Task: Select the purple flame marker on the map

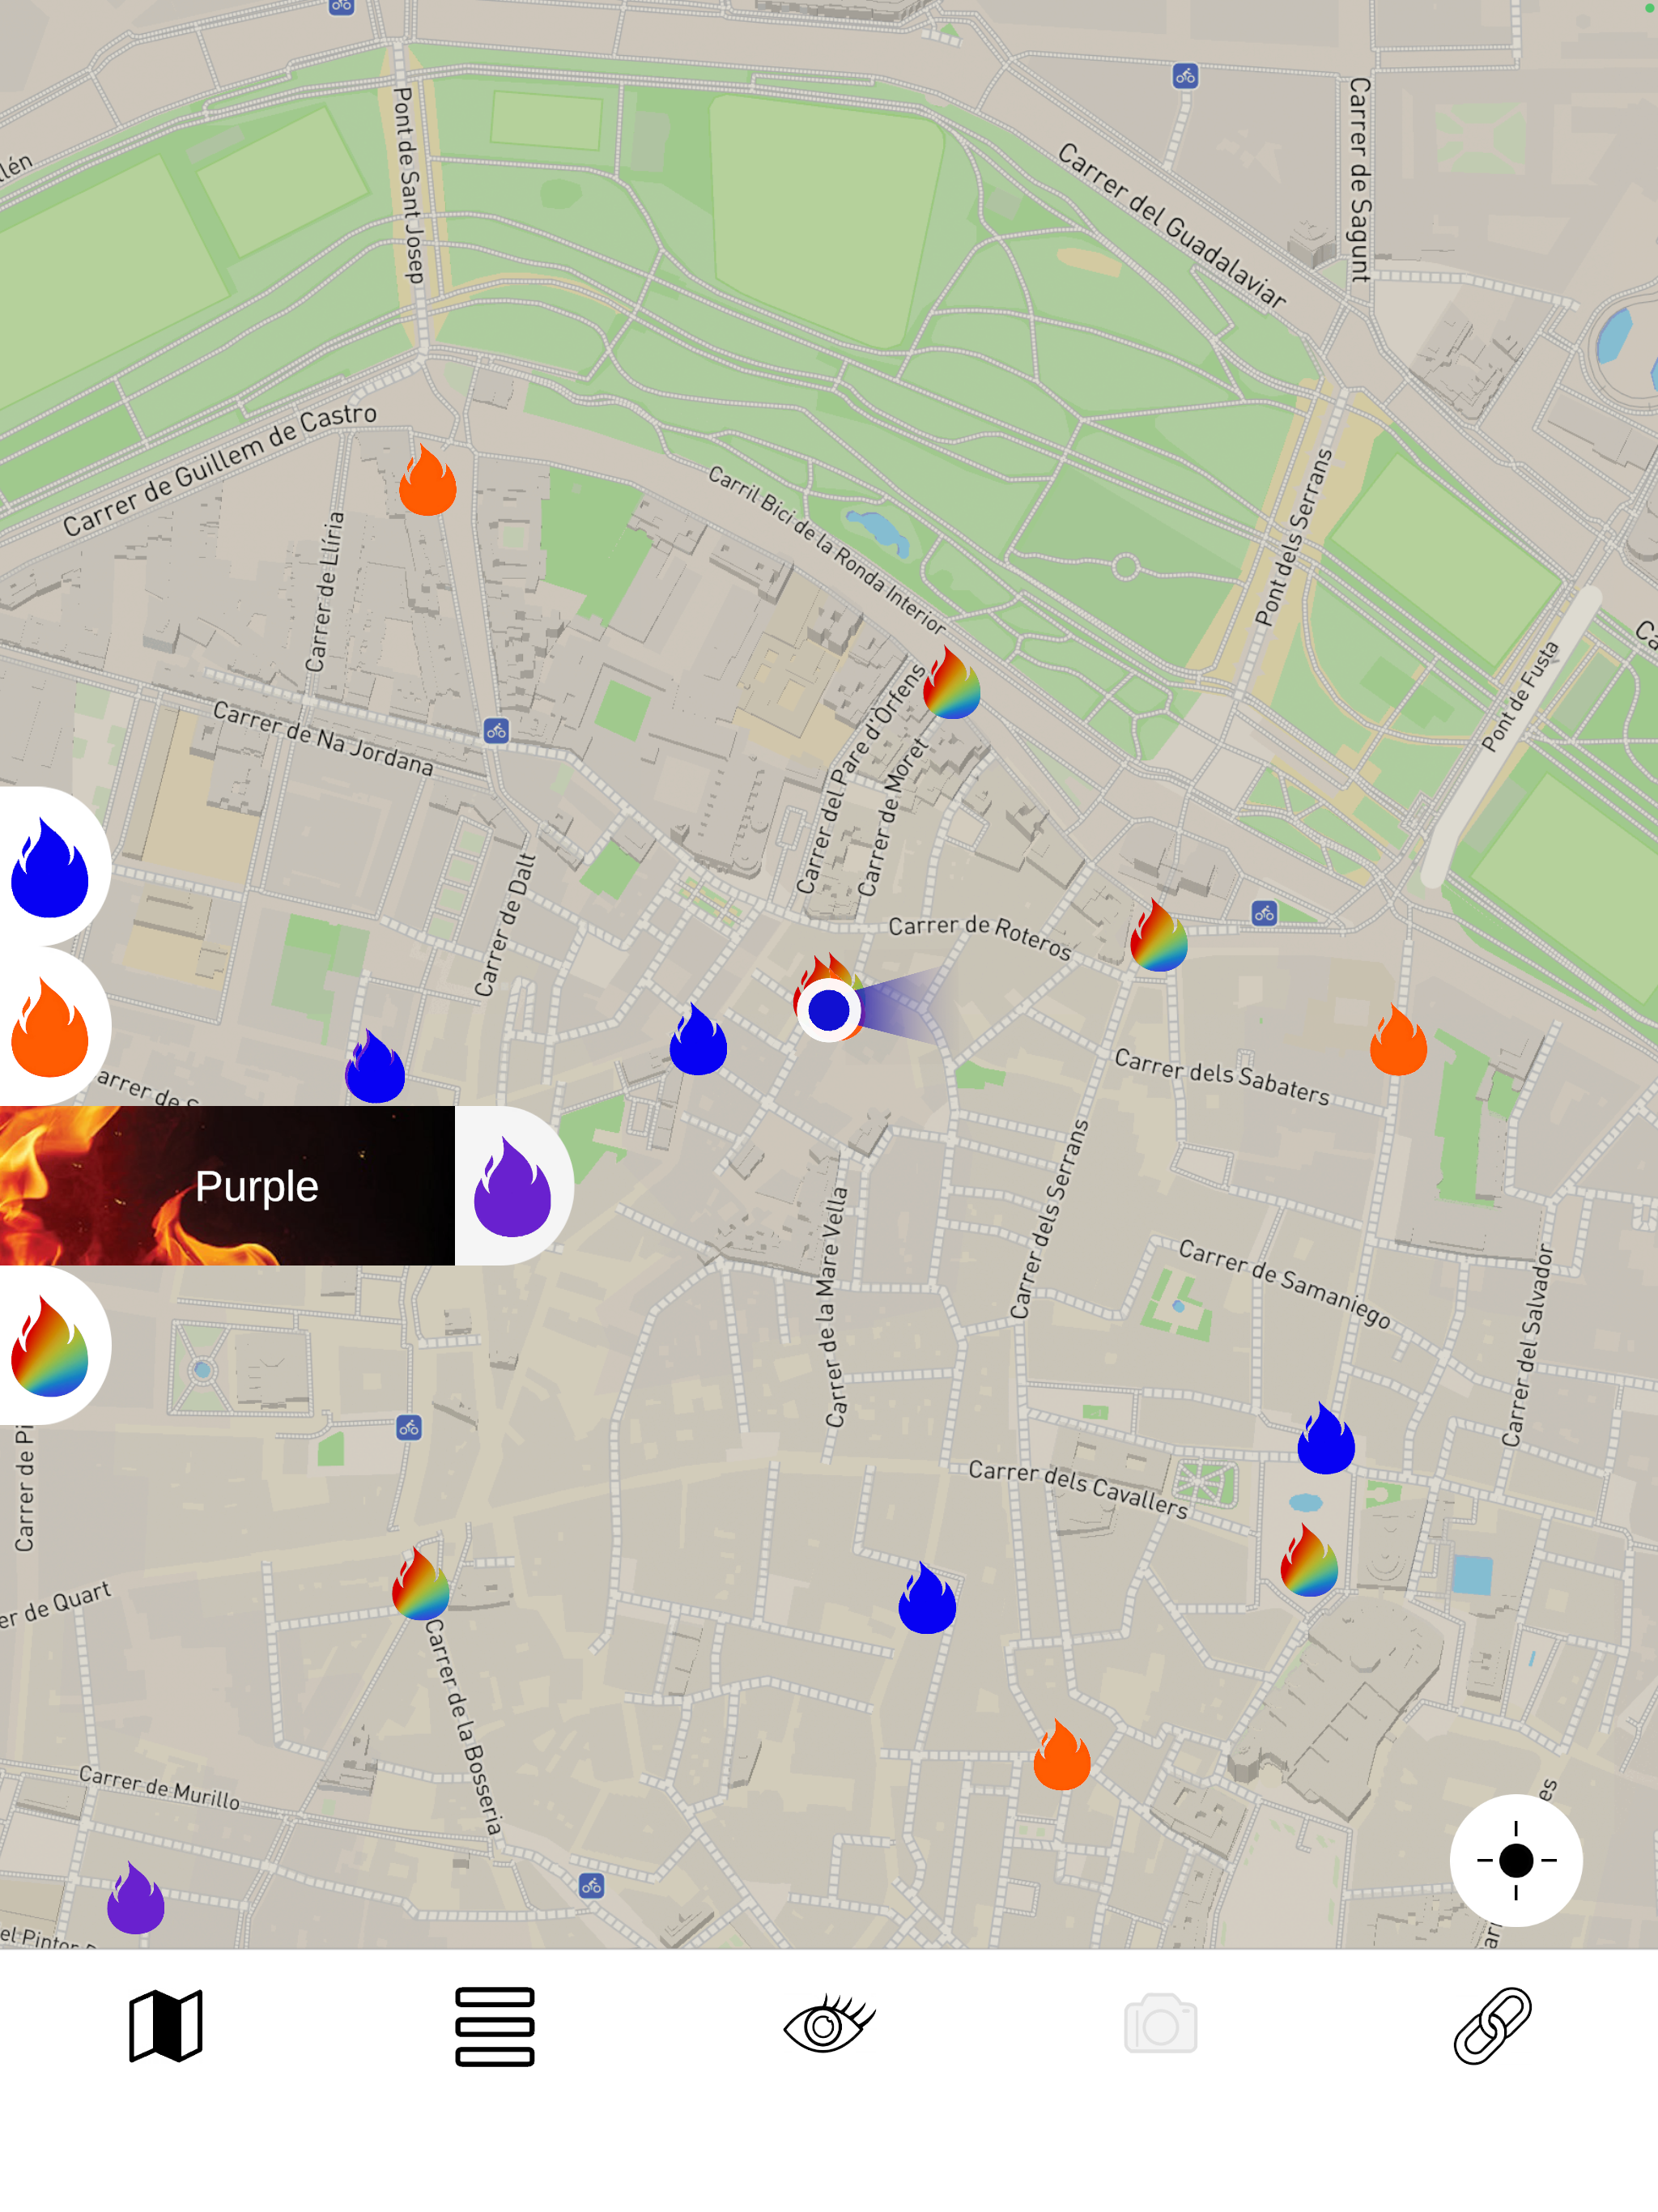Action: coord(136,1897)
